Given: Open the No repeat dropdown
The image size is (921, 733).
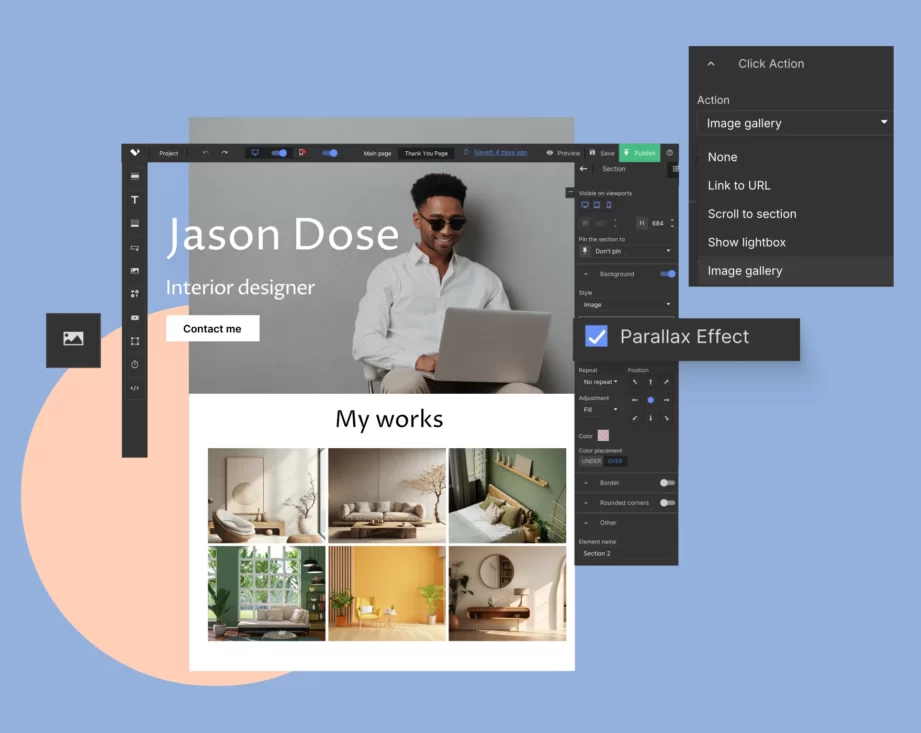Looking at the screenshot, I should pos(598,381).
